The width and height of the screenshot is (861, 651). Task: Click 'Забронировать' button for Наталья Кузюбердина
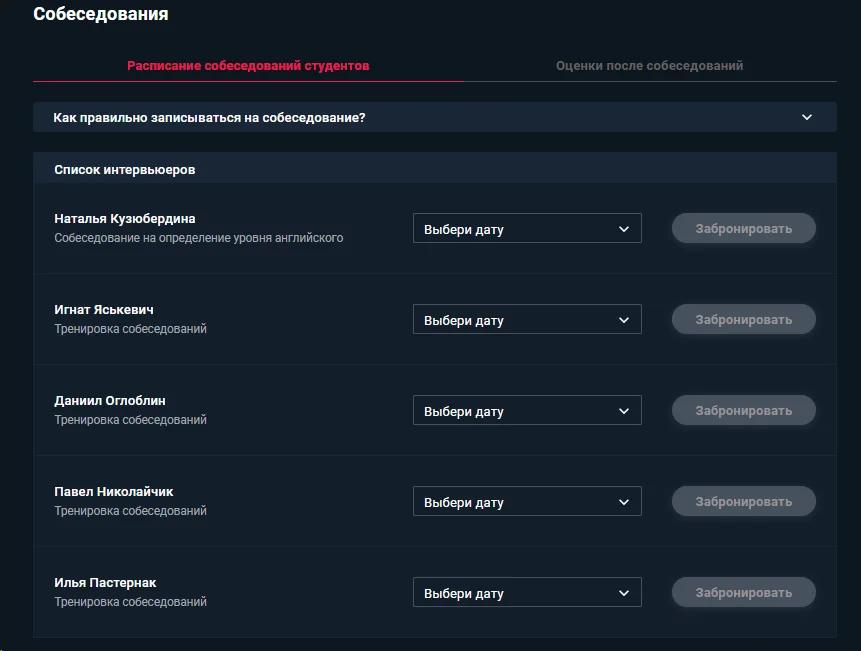pos(743,228)
